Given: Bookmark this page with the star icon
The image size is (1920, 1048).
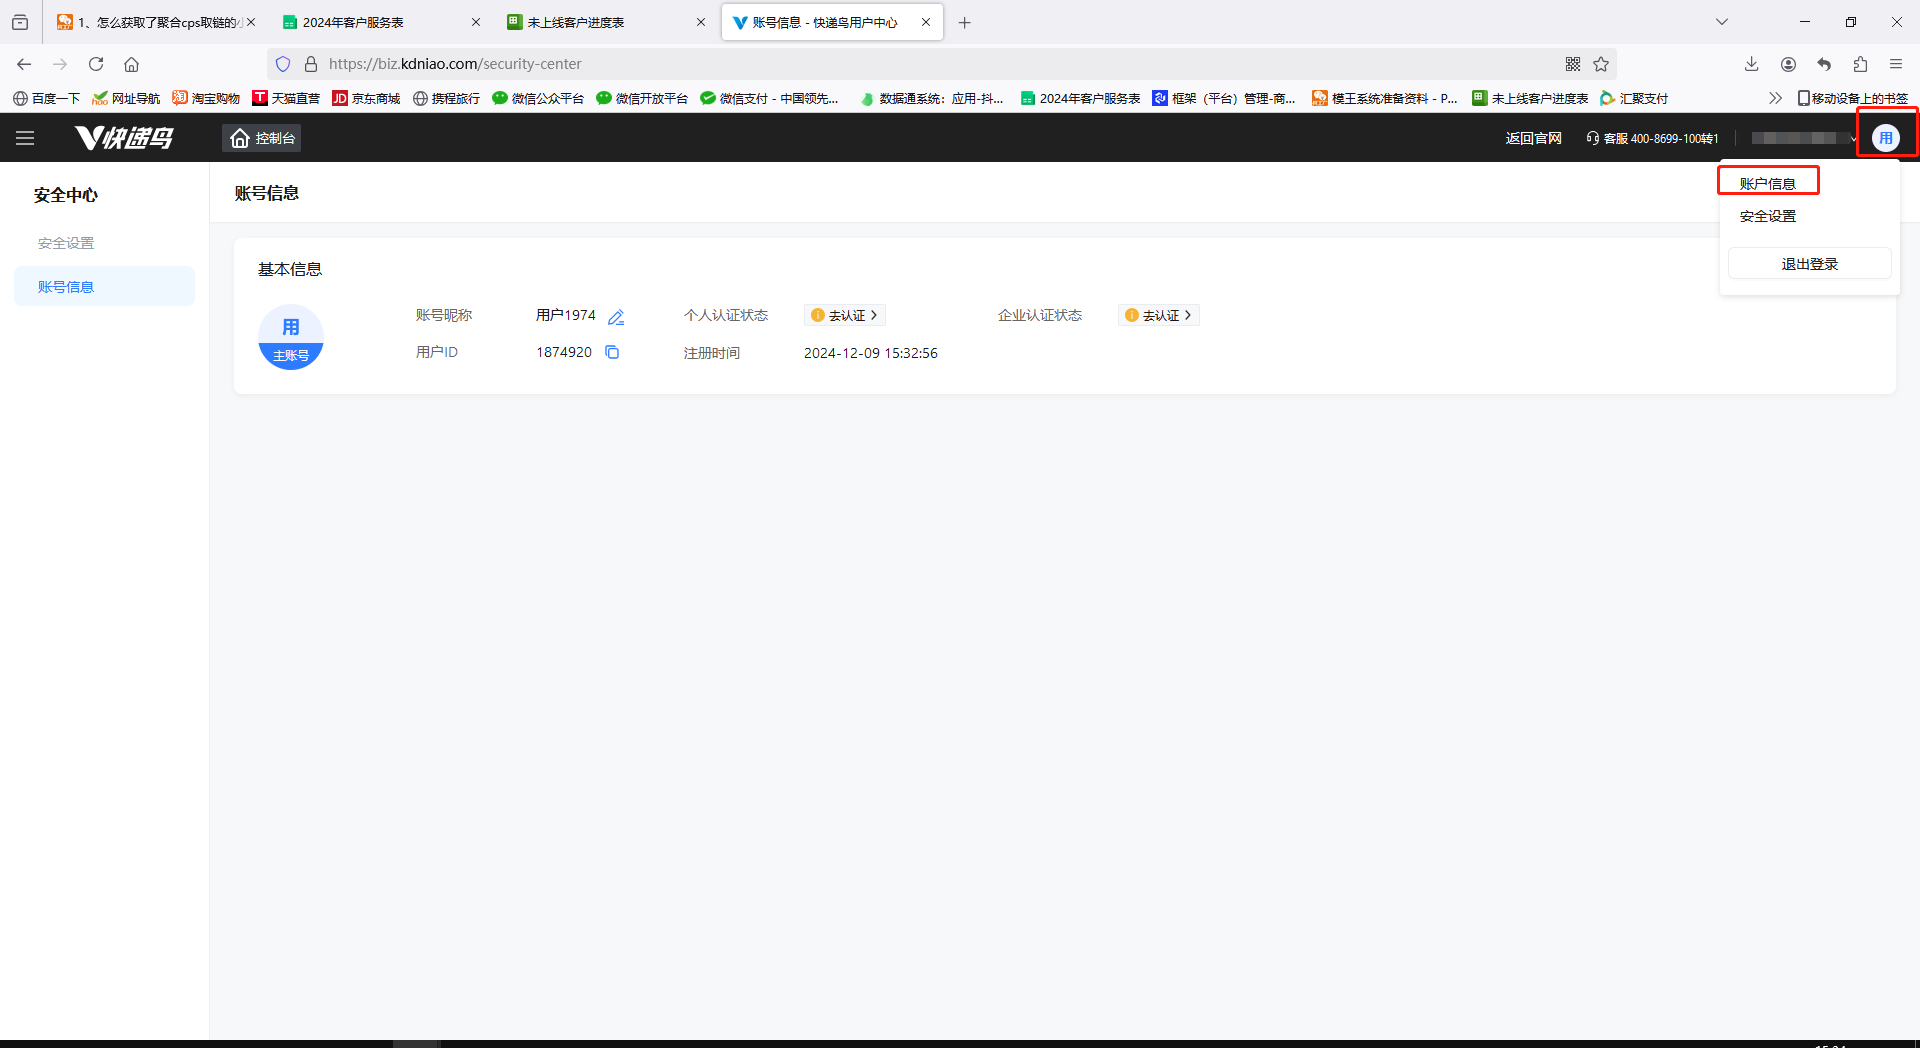Looking at the screenshot, I should 1601,64.
